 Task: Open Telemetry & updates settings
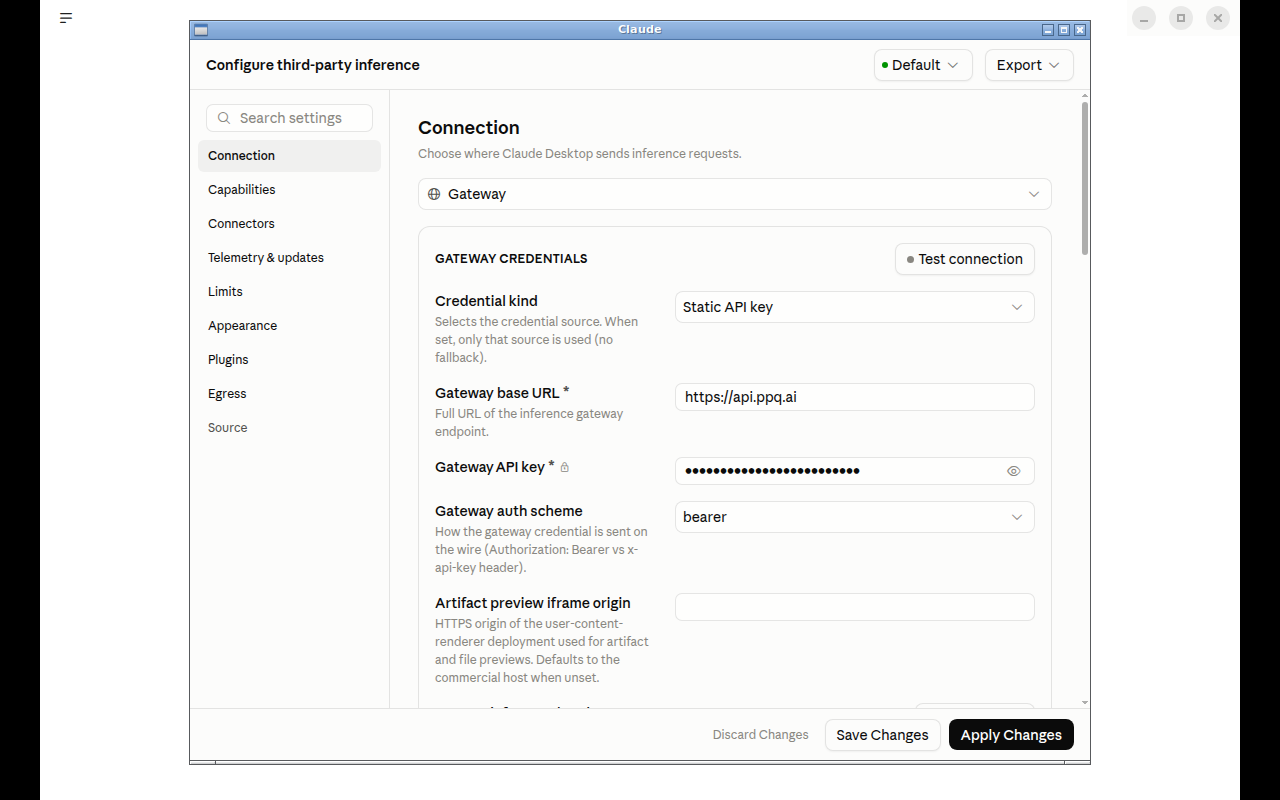coord(289,258)
